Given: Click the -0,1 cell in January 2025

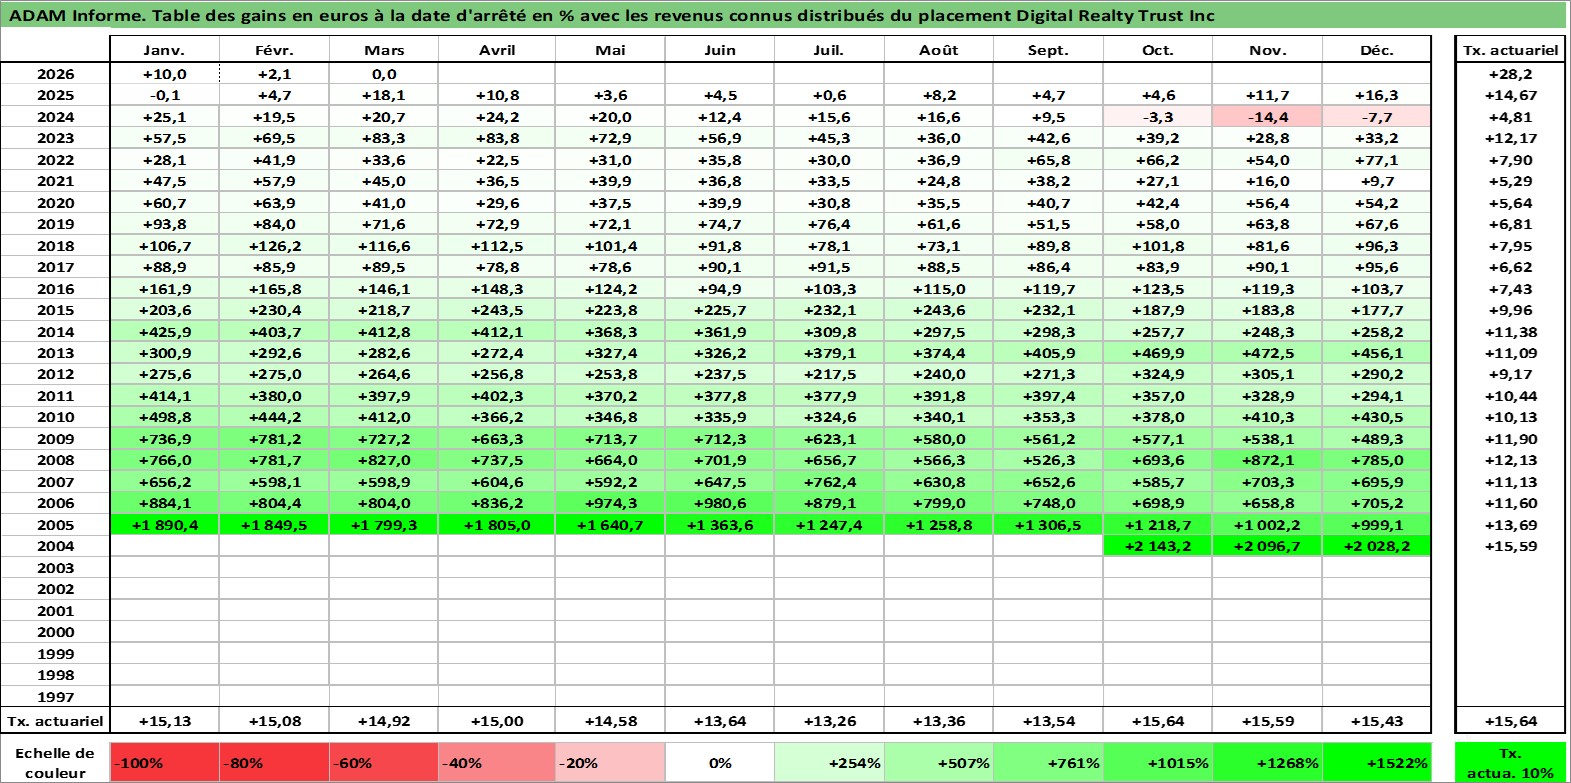Looking at the screenshot, I should (x=164, y=95).
